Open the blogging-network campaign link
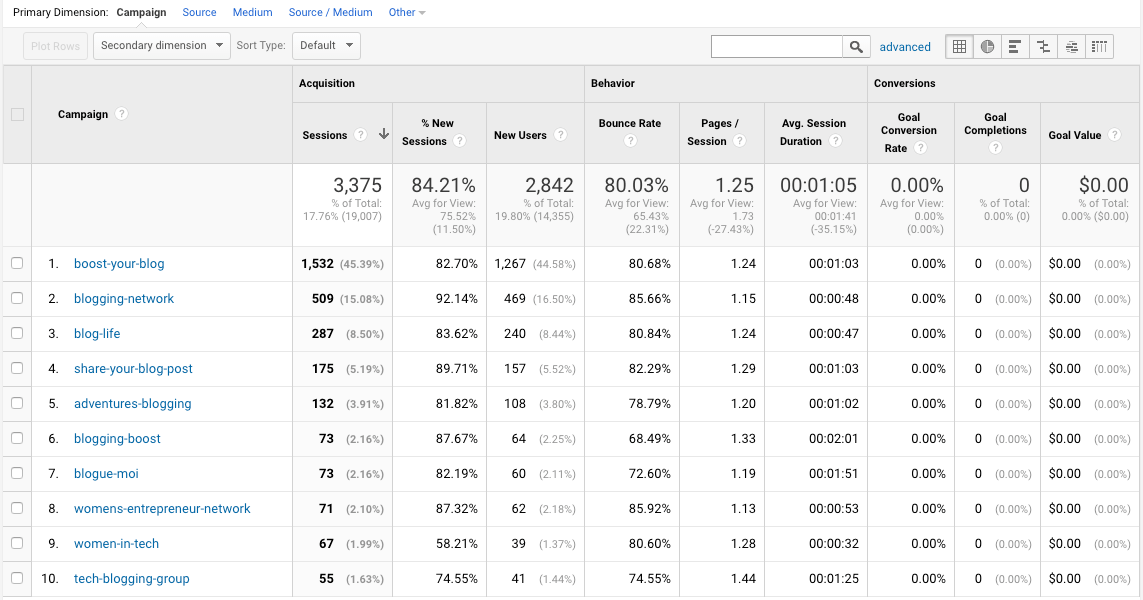This screenshot has width=1143, height=600. (124, 299)
